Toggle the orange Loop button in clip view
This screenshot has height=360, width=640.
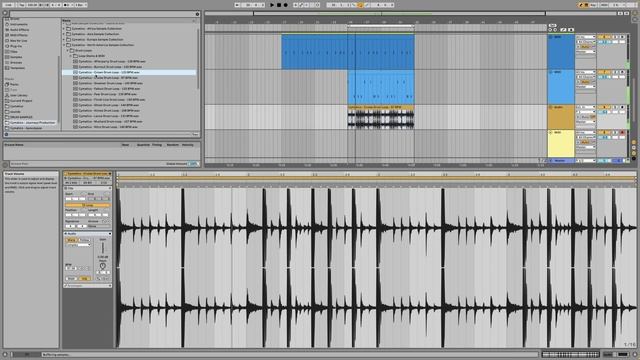pos(87,205)
